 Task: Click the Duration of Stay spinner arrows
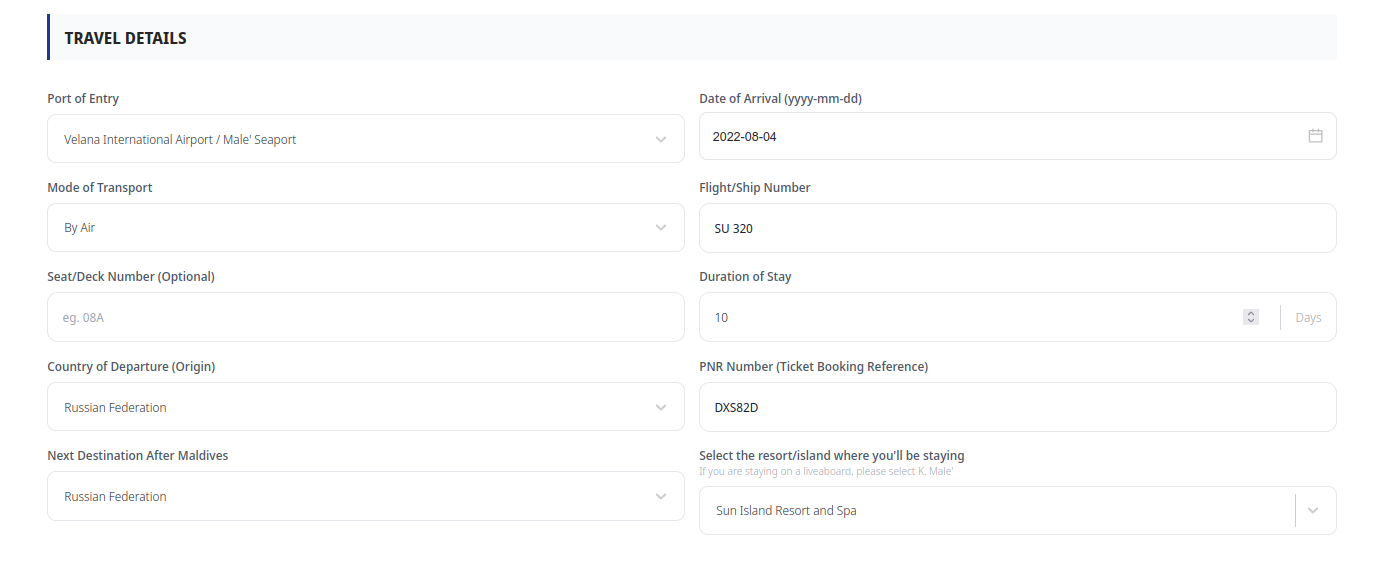point(1250,317)
